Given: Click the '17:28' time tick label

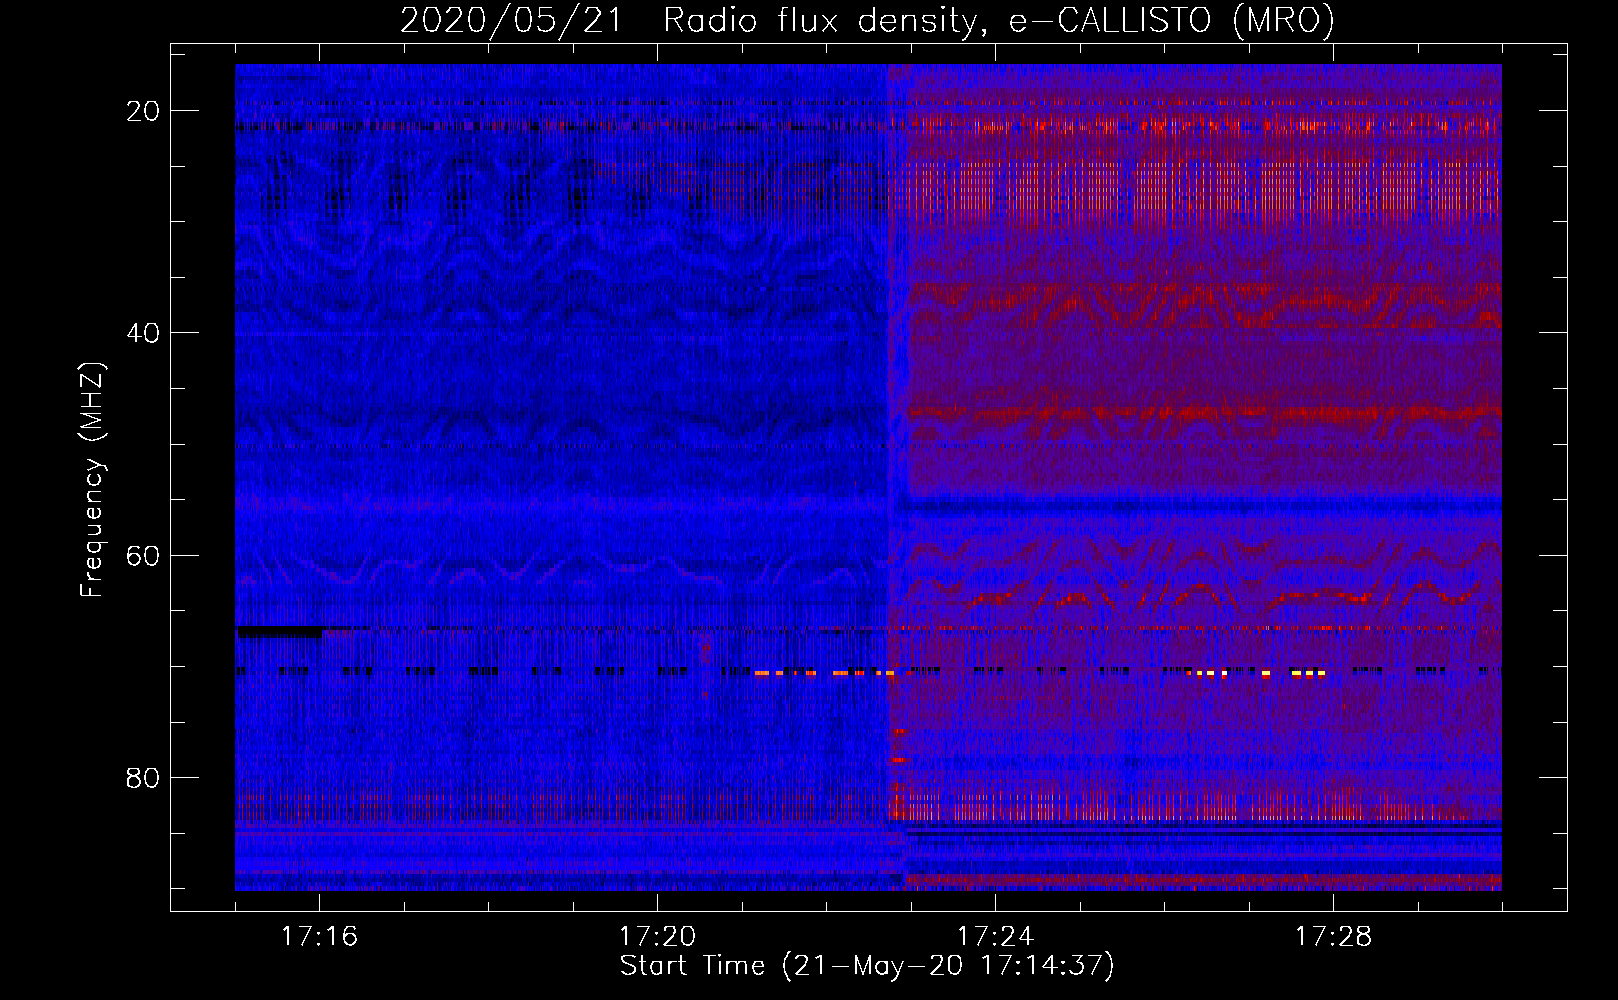Looking at the screenshot, I should pyautogui.click(x=1333, y=936).
